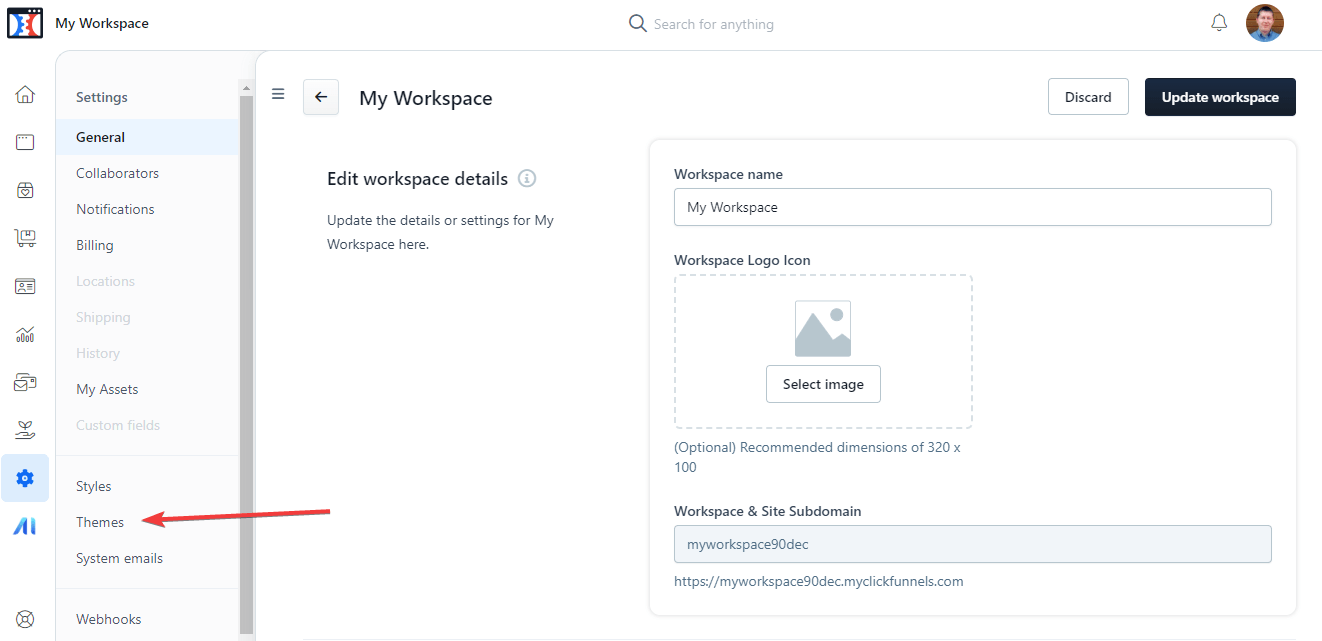Open the Home dashboard icon
1322x641 pixels.
[25, 94]
